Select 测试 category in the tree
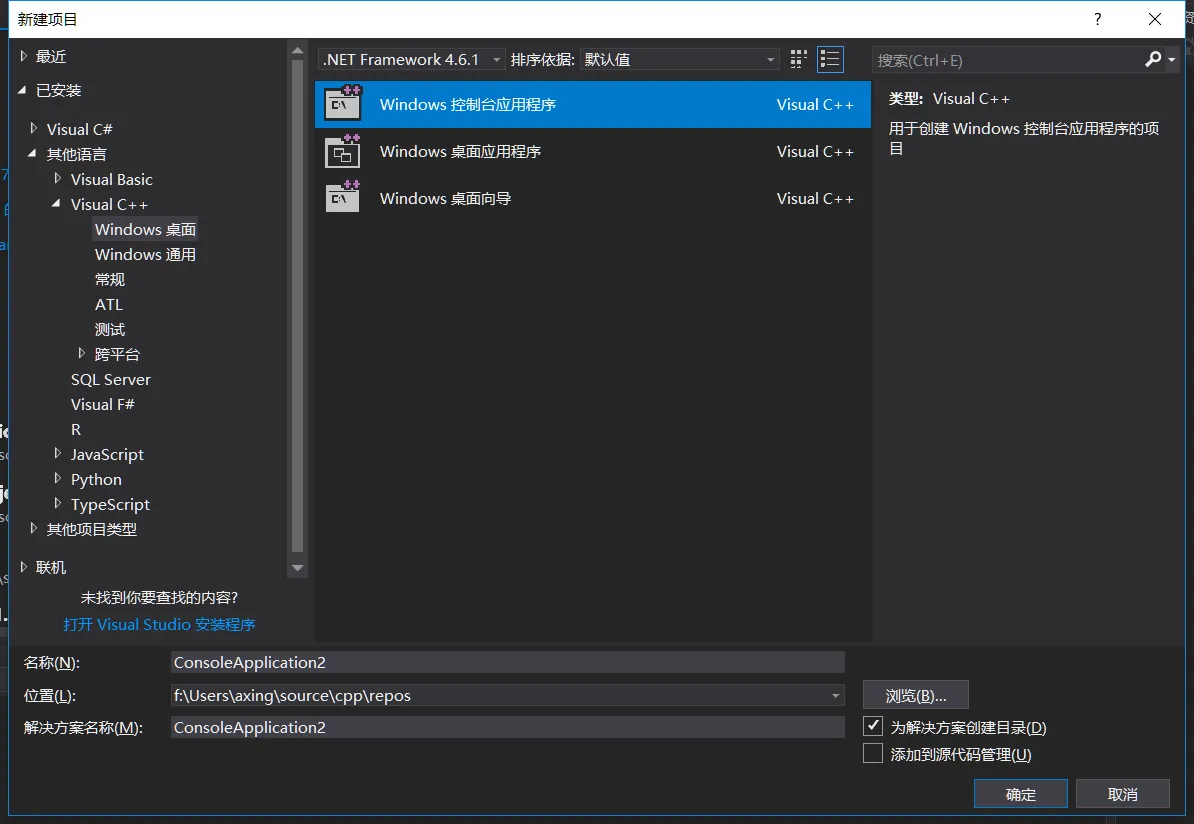This screenshot has height=824, width=1194. point(110,329)
